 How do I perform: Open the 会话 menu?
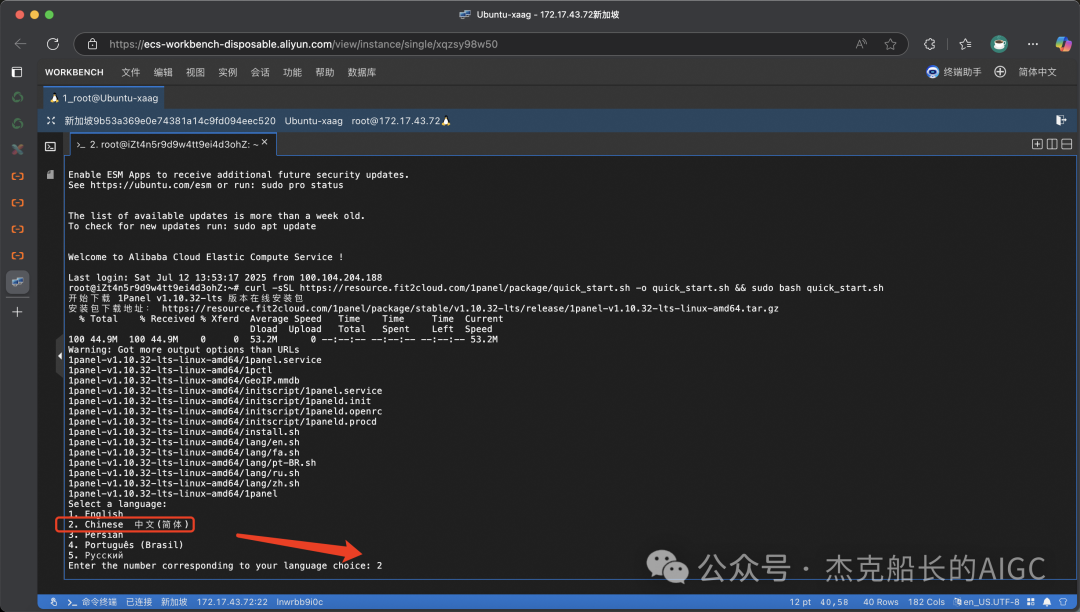260,72
